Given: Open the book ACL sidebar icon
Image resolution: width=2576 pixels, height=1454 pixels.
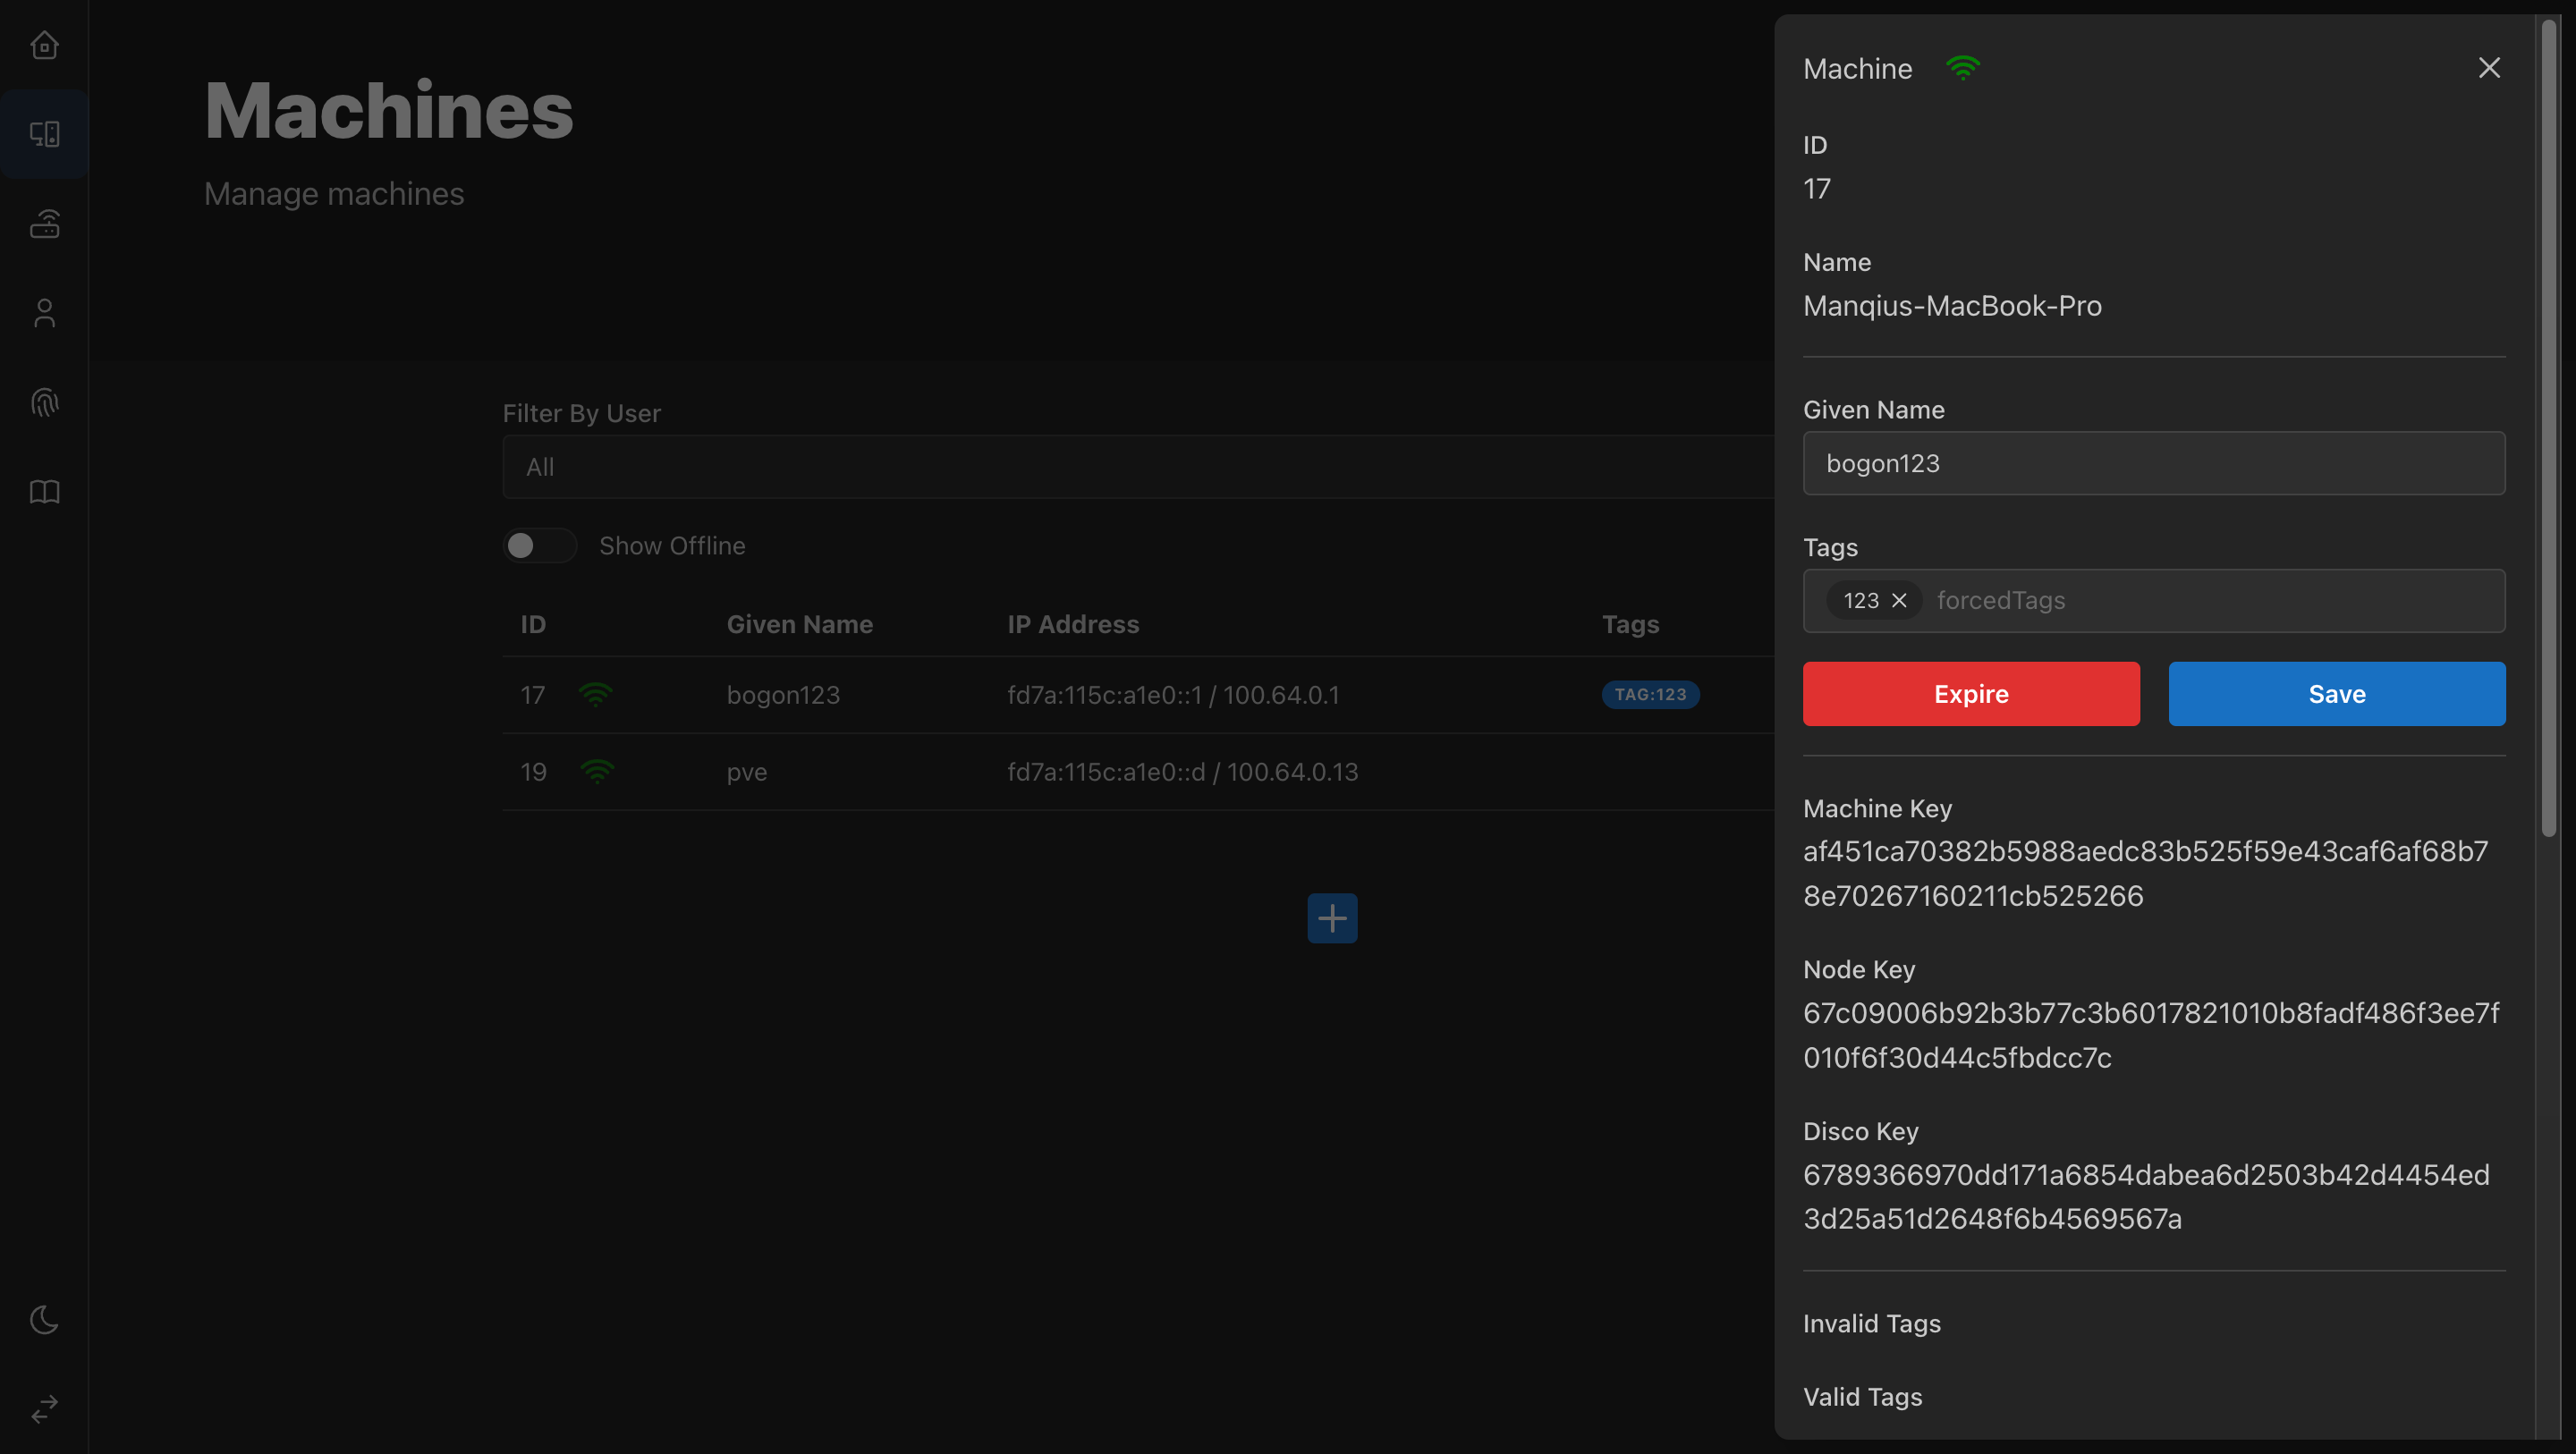Looking at the screenshot, I should (x=44, y=492).
